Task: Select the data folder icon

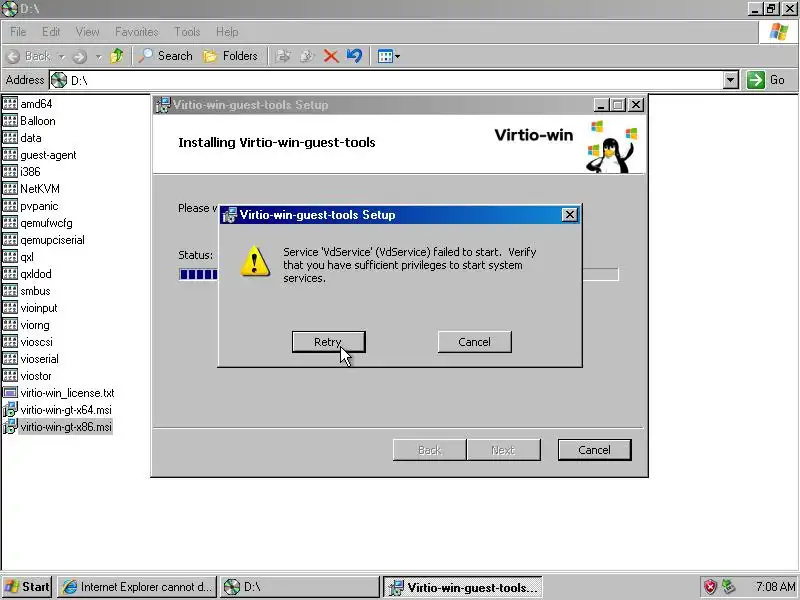Action: tap(10, 138)
